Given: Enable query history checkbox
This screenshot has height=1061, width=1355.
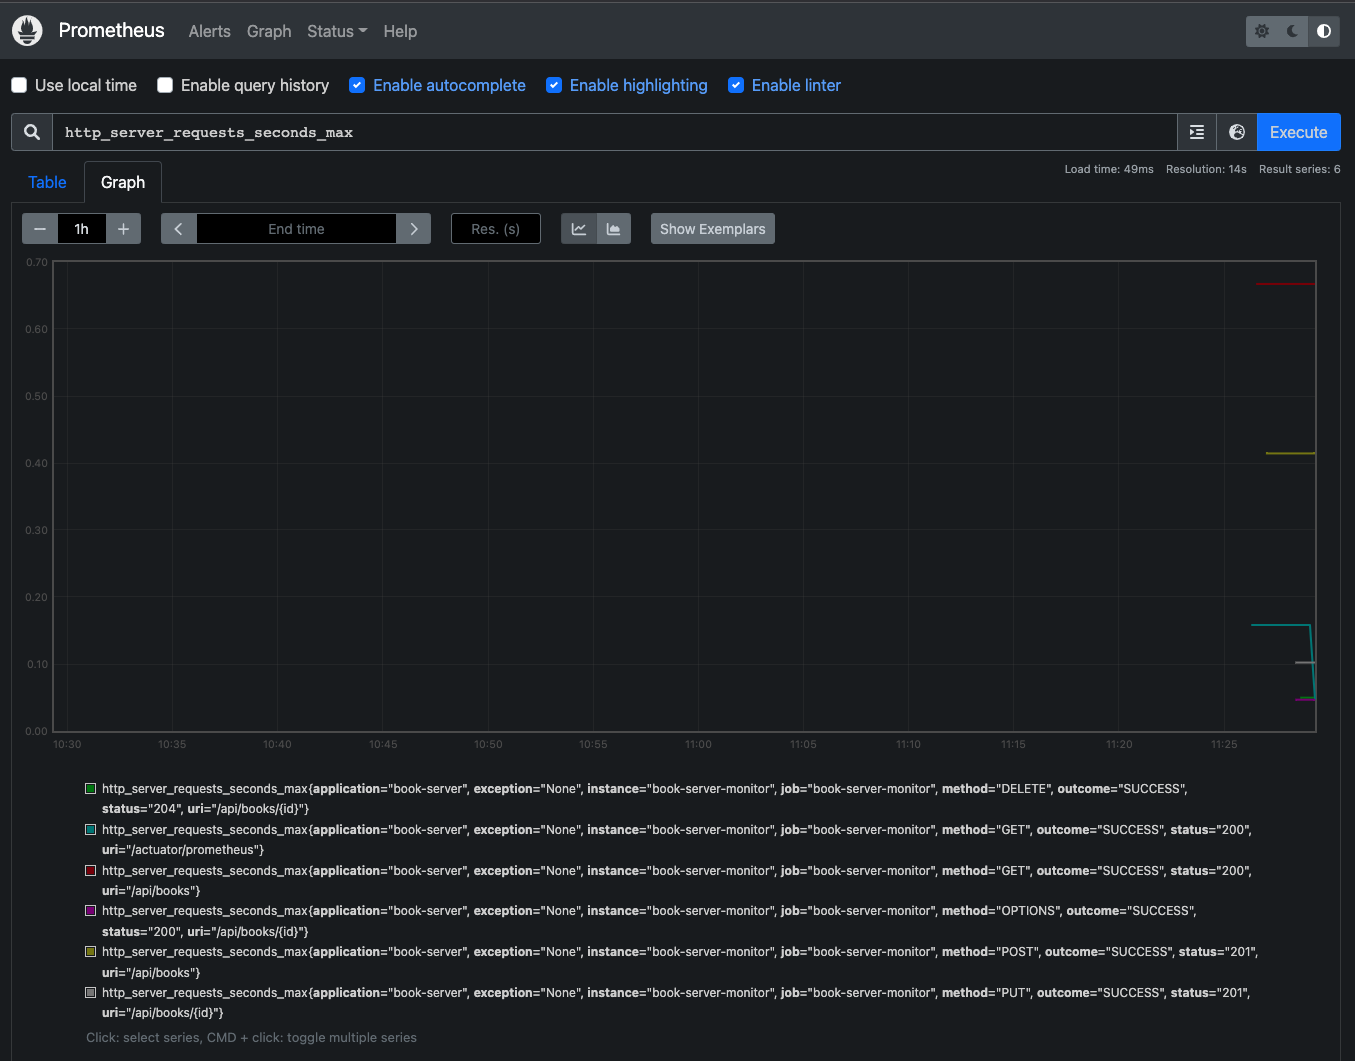Looking at the screenshot, I should pos(165,85).
